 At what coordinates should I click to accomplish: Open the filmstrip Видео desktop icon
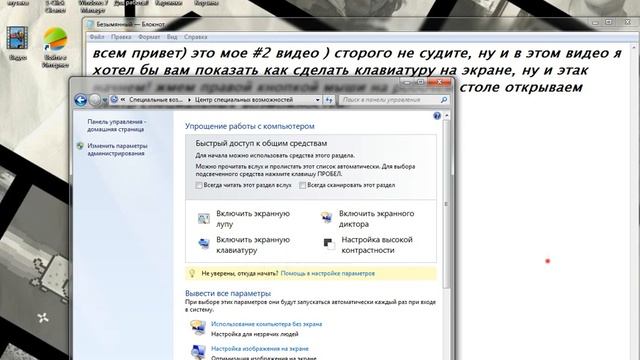(x=17, y=38)
